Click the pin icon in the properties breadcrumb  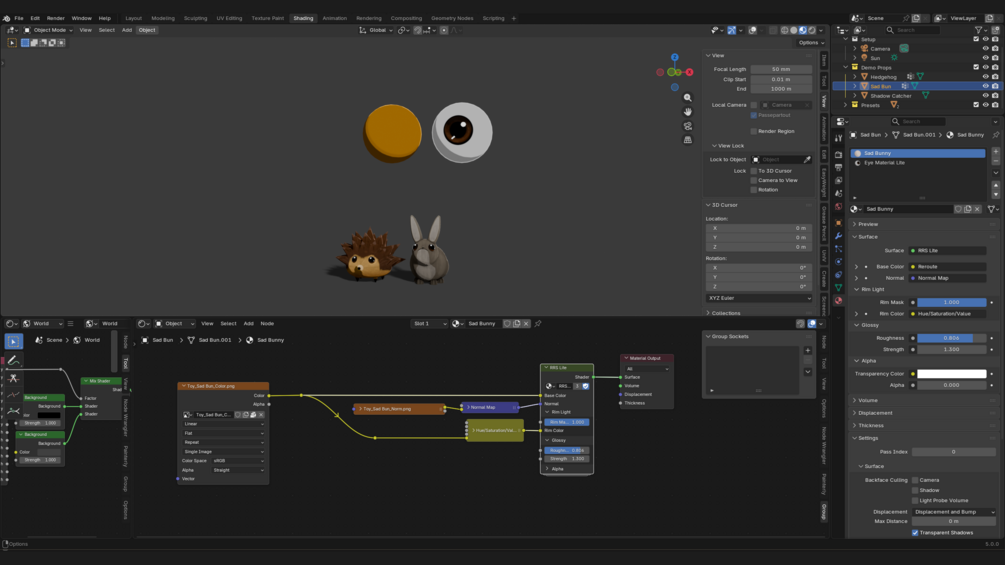[x=995, y=135]
